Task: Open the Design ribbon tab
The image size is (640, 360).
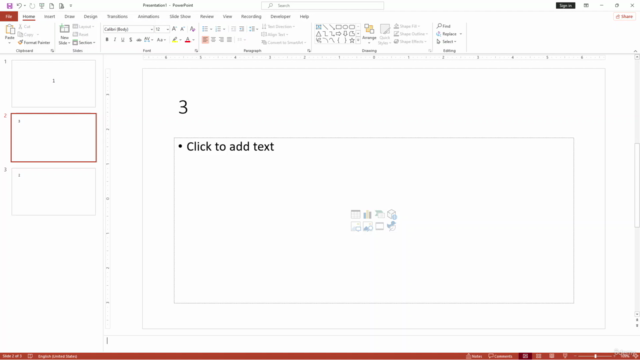Action: tap(91, 17)
